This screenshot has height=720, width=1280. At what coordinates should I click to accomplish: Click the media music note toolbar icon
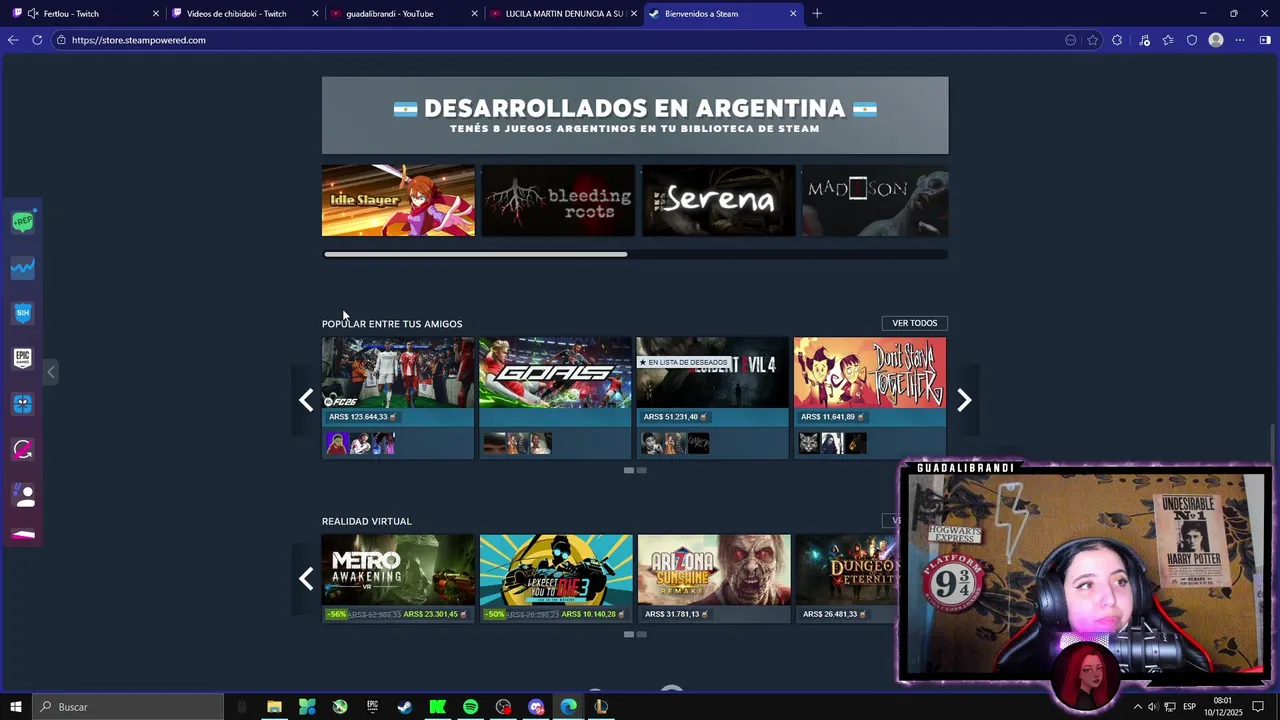point(1144,40)
